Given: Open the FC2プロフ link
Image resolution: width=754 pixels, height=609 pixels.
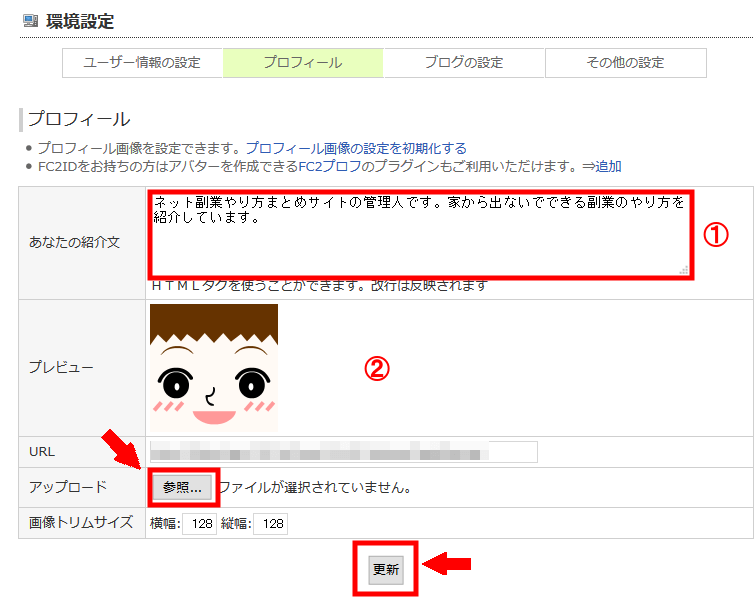Looking at the screenshot, I should tap(330, 166).
